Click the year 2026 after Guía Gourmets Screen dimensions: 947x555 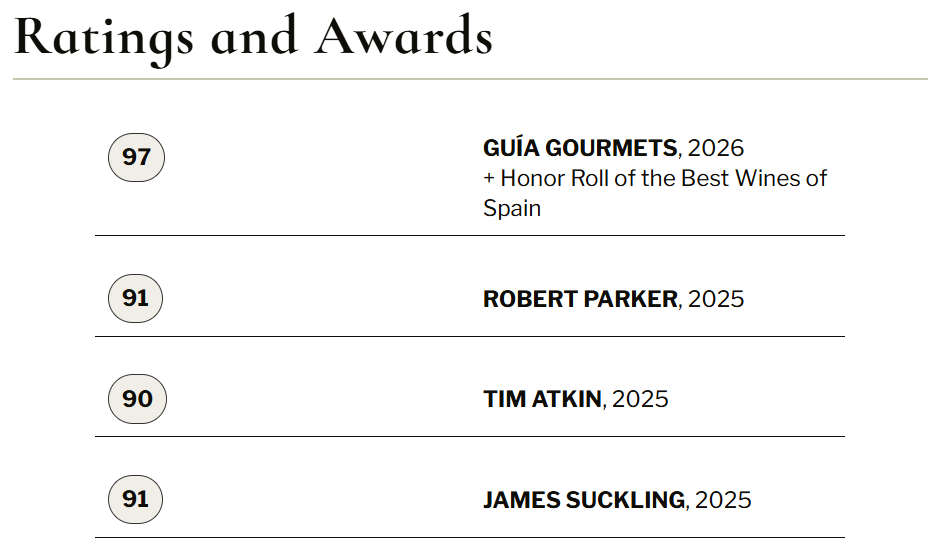click(716, 148)
